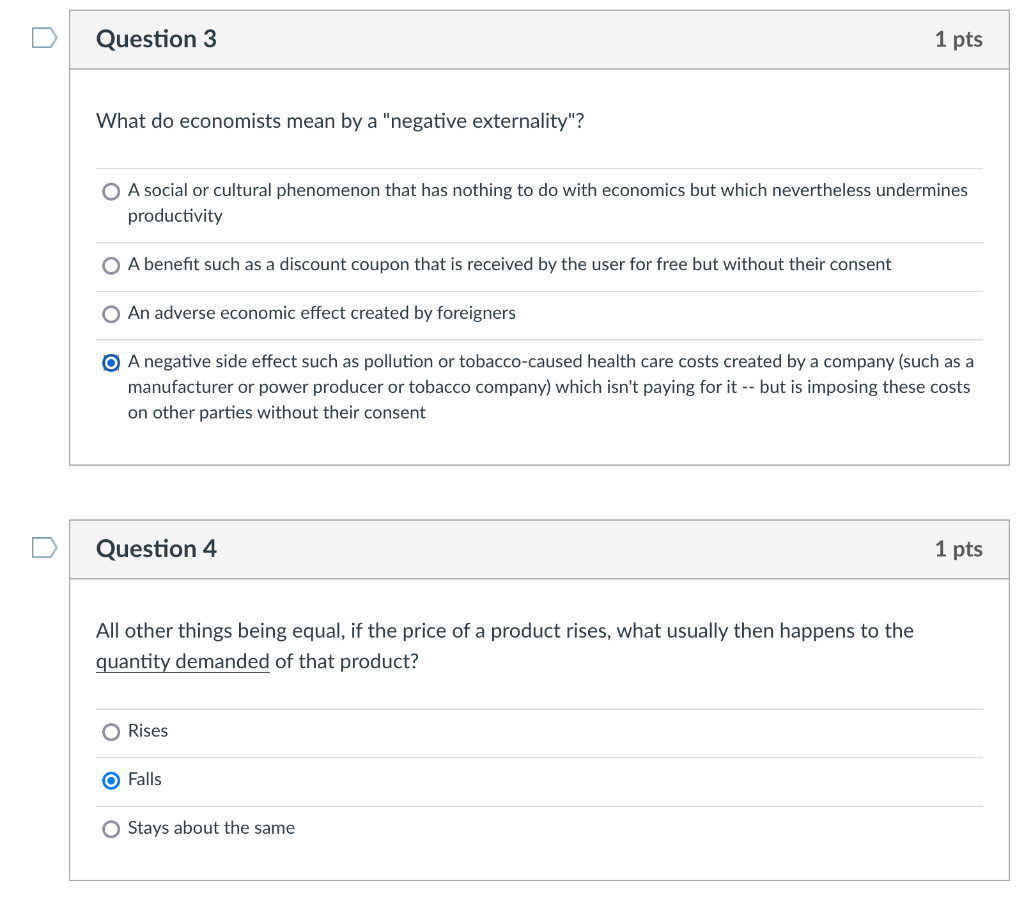Image resolution: width=1024 pixels, height=904 pixels.
Task: Click the "Question 3" header title
Action: [x=156, y=39]
